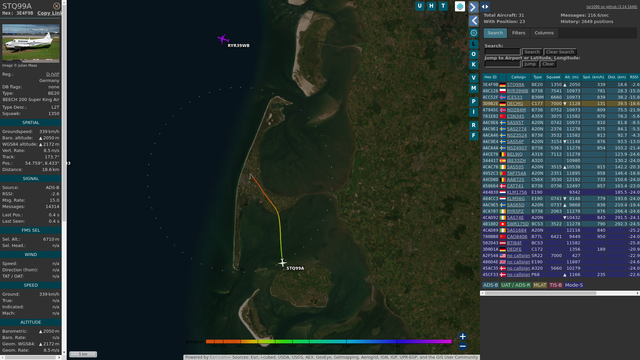Sort table by RSSI column

click(634, 77)
